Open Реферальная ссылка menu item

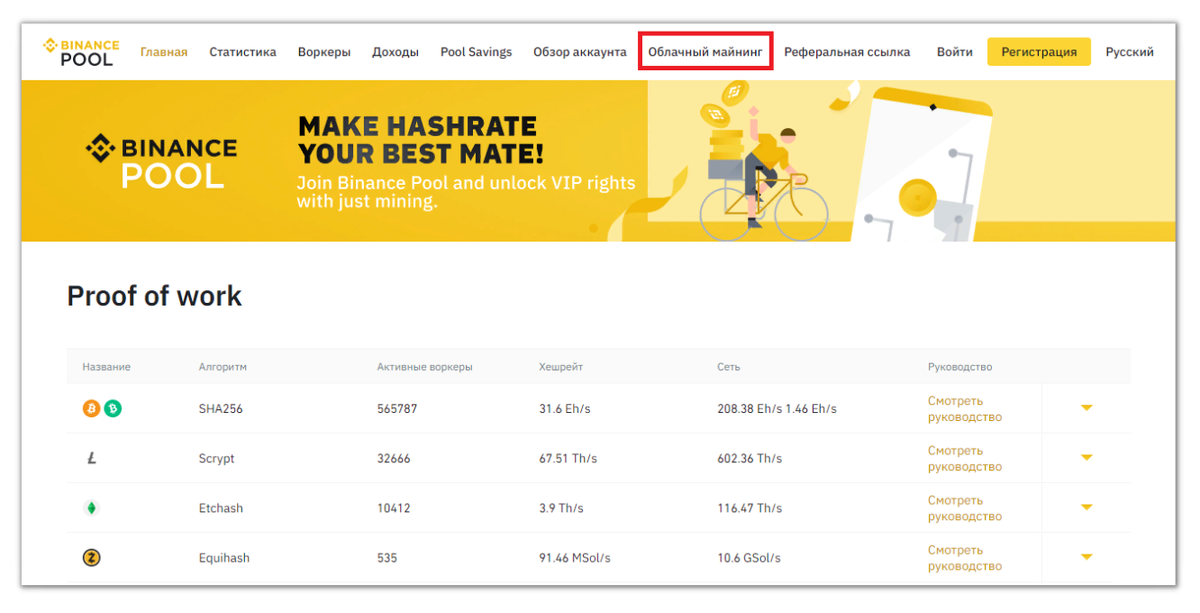pos(847,52)
